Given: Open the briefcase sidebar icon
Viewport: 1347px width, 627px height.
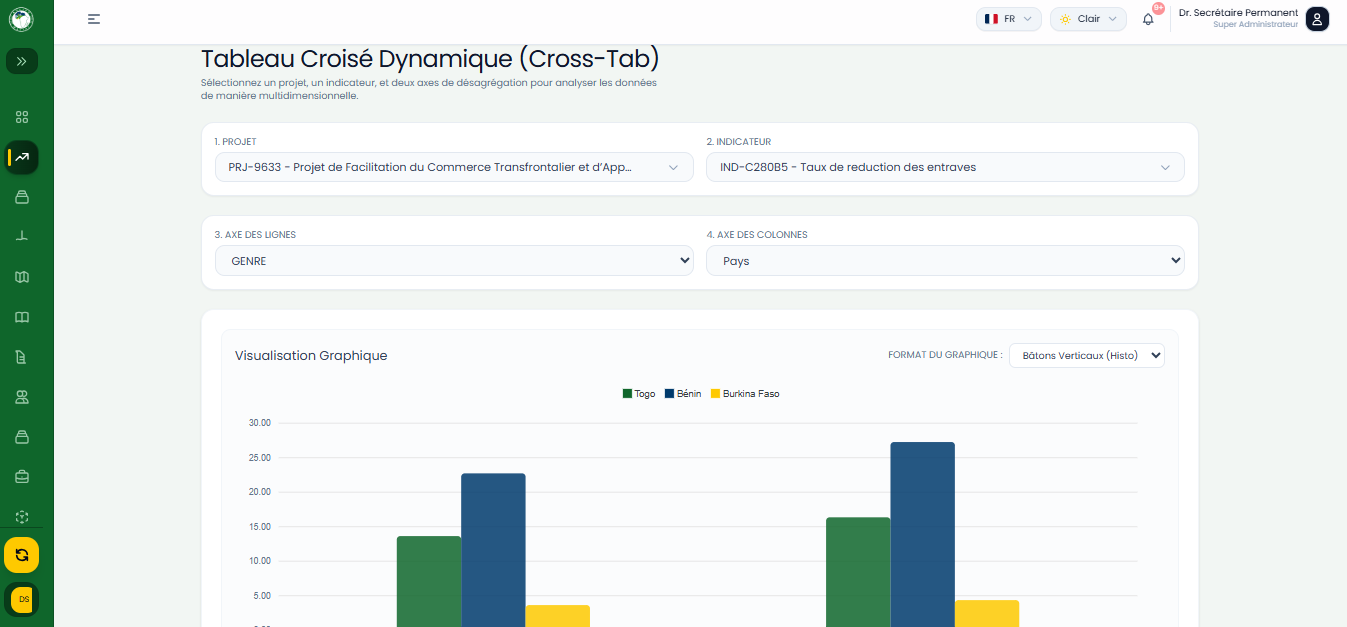Looking at the screenshot, I should coord(22,477).
